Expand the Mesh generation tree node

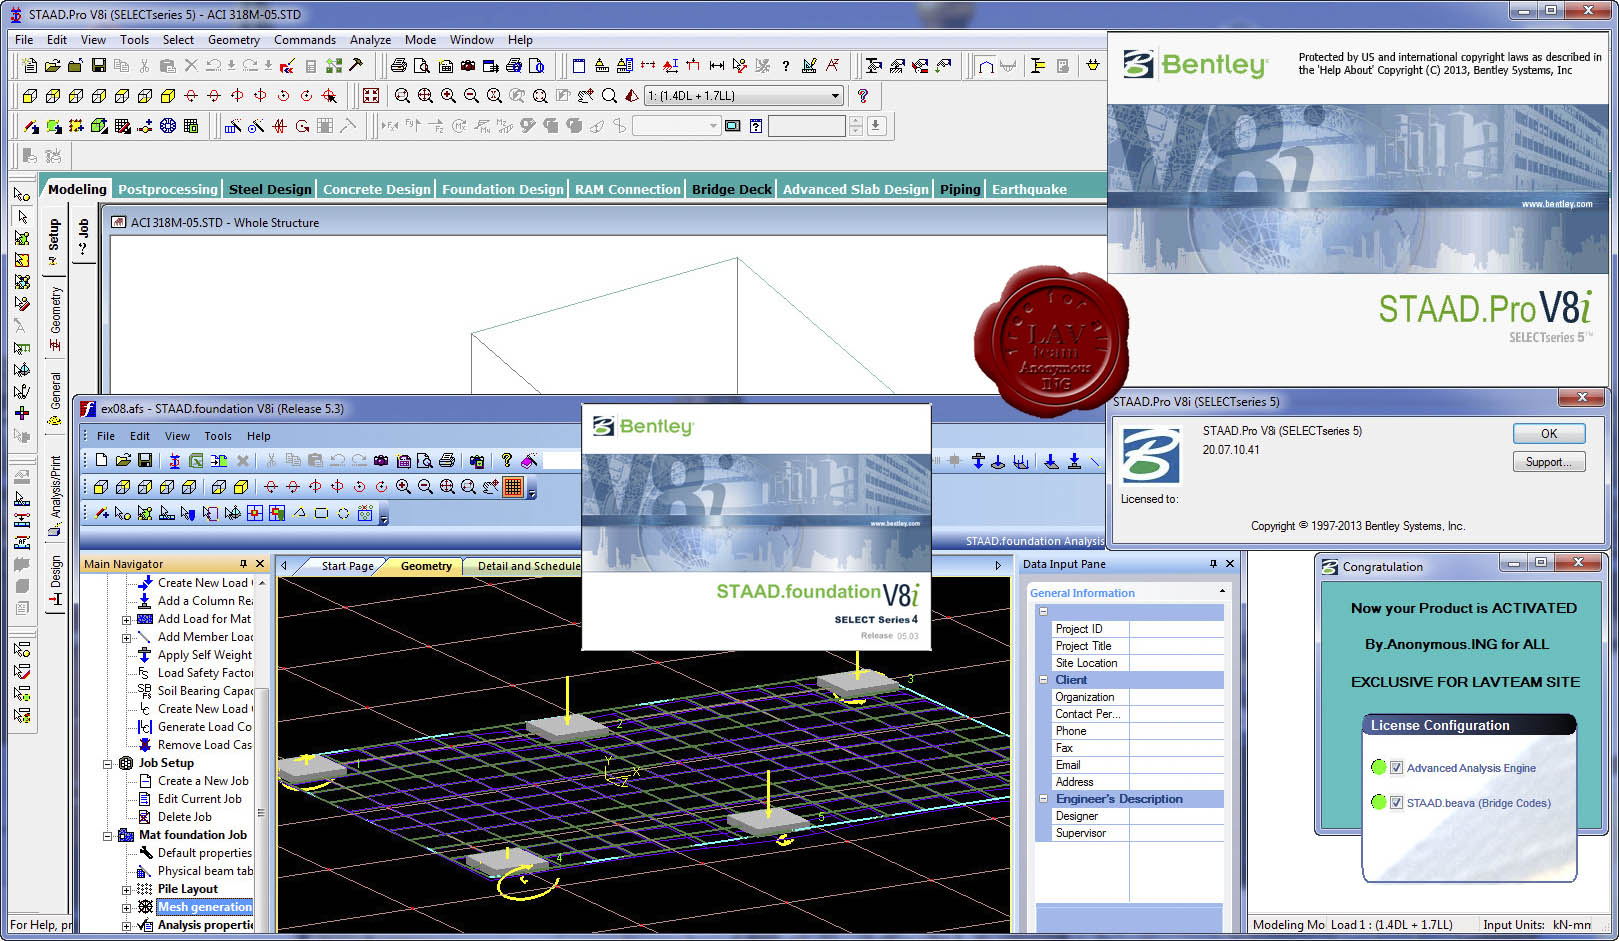click(126, 907)
